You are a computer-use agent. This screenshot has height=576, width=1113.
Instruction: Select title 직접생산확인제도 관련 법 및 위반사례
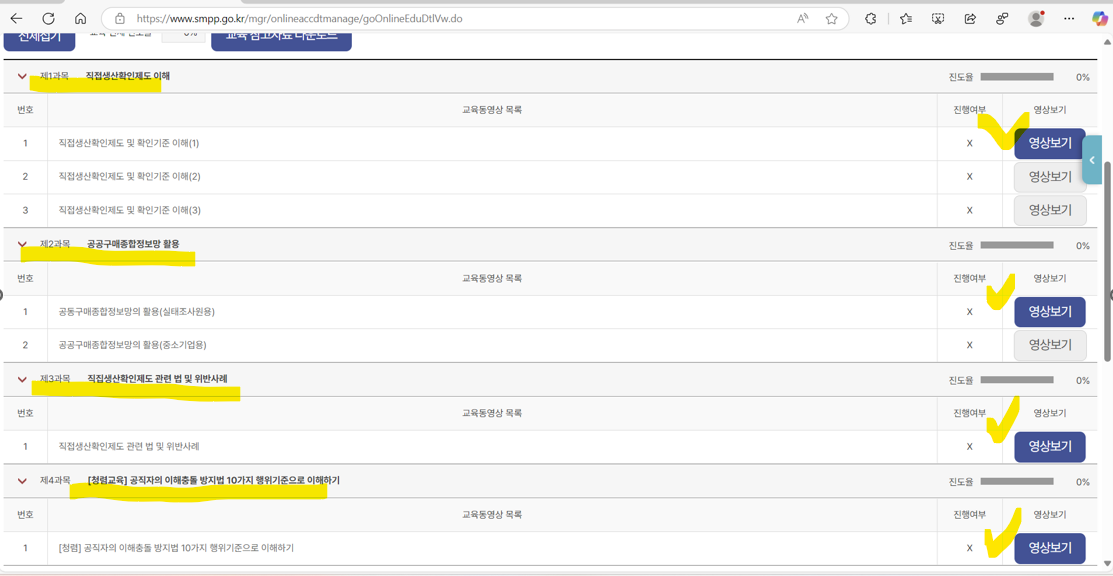click(157, 379)
